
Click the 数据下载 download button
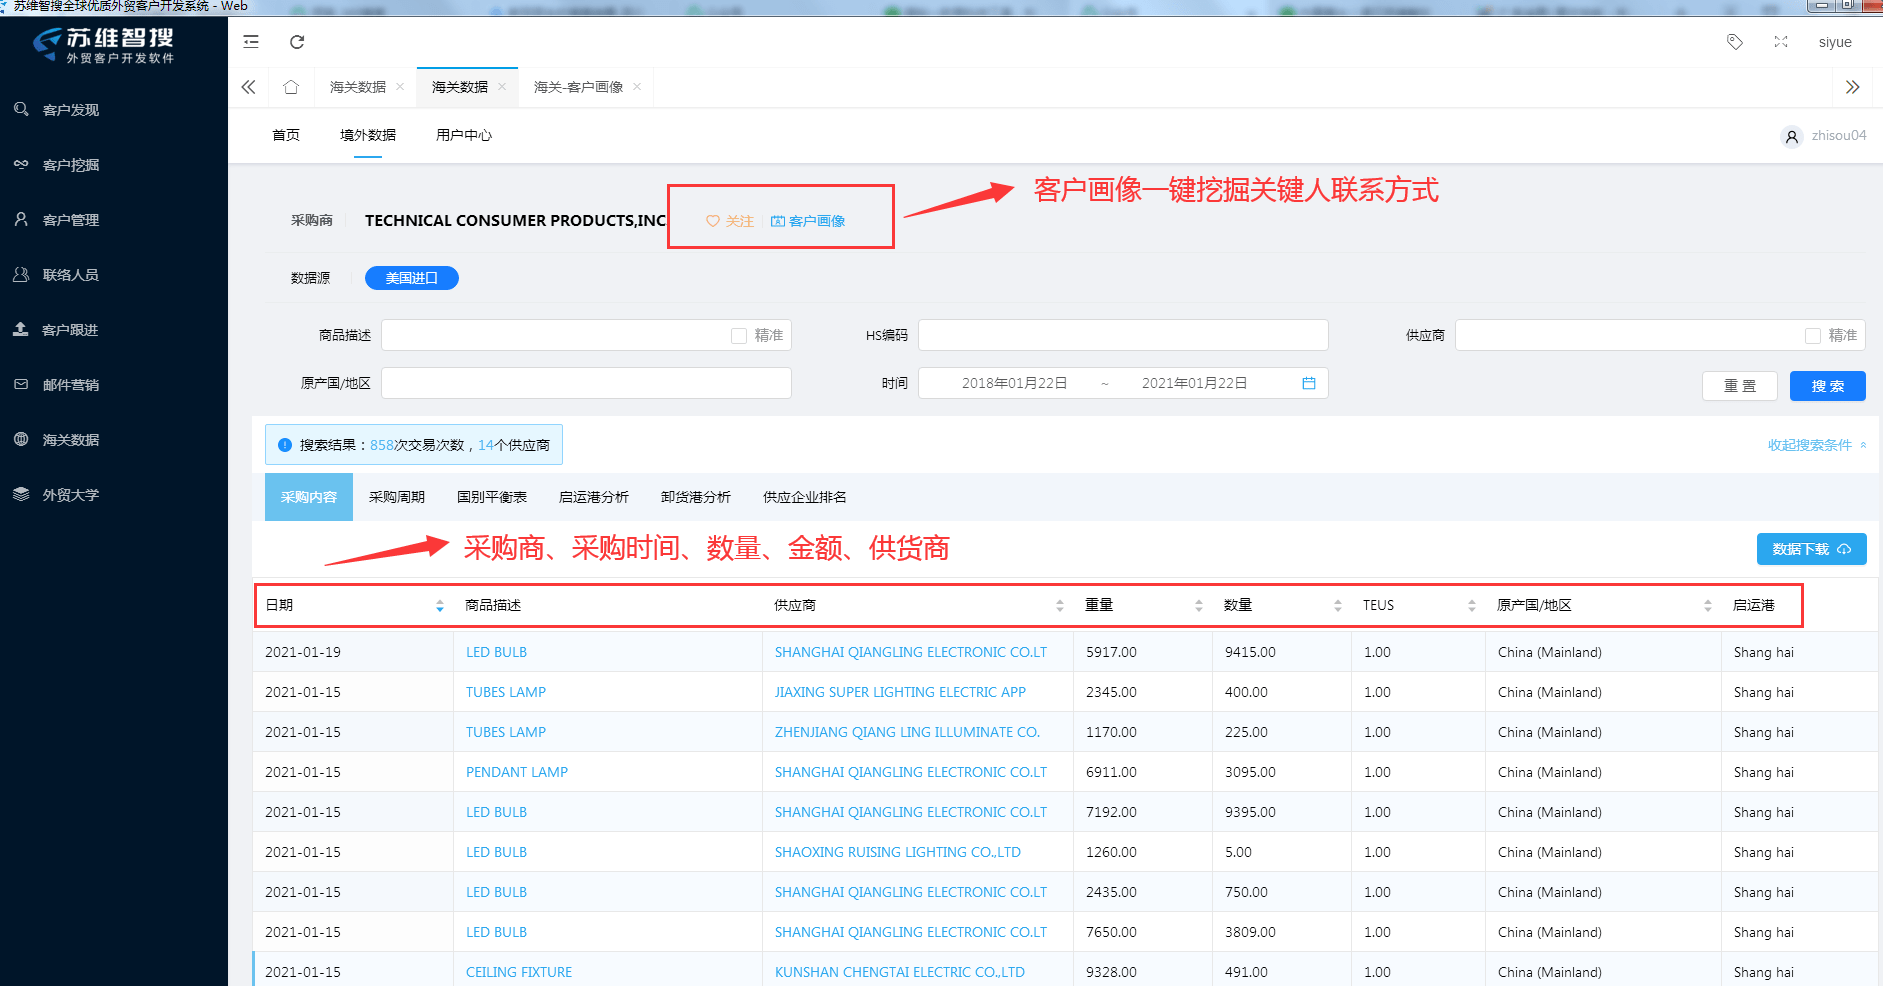[1811, 549]
